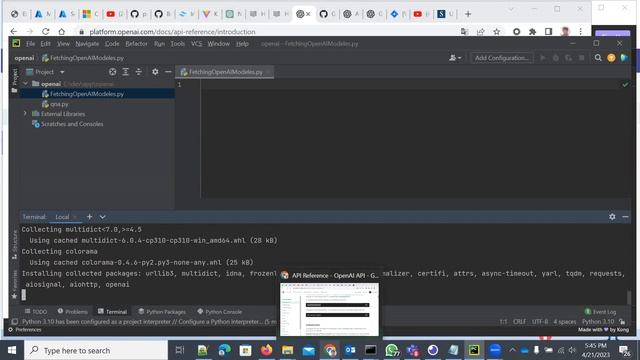Open the Project view dropdown arrow

click(62, 72)
